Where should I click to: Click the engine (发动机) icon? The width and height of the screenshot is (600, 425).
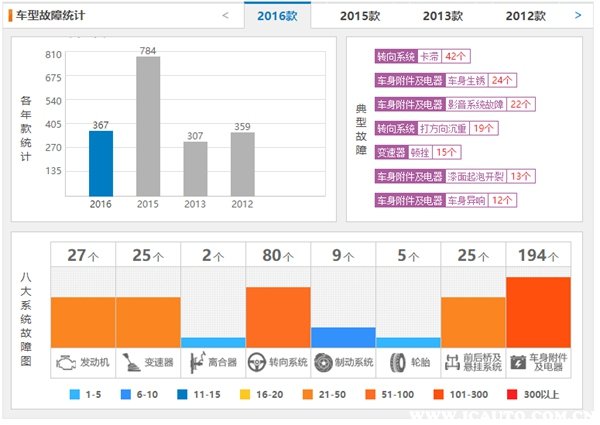(x=65, y=360)
